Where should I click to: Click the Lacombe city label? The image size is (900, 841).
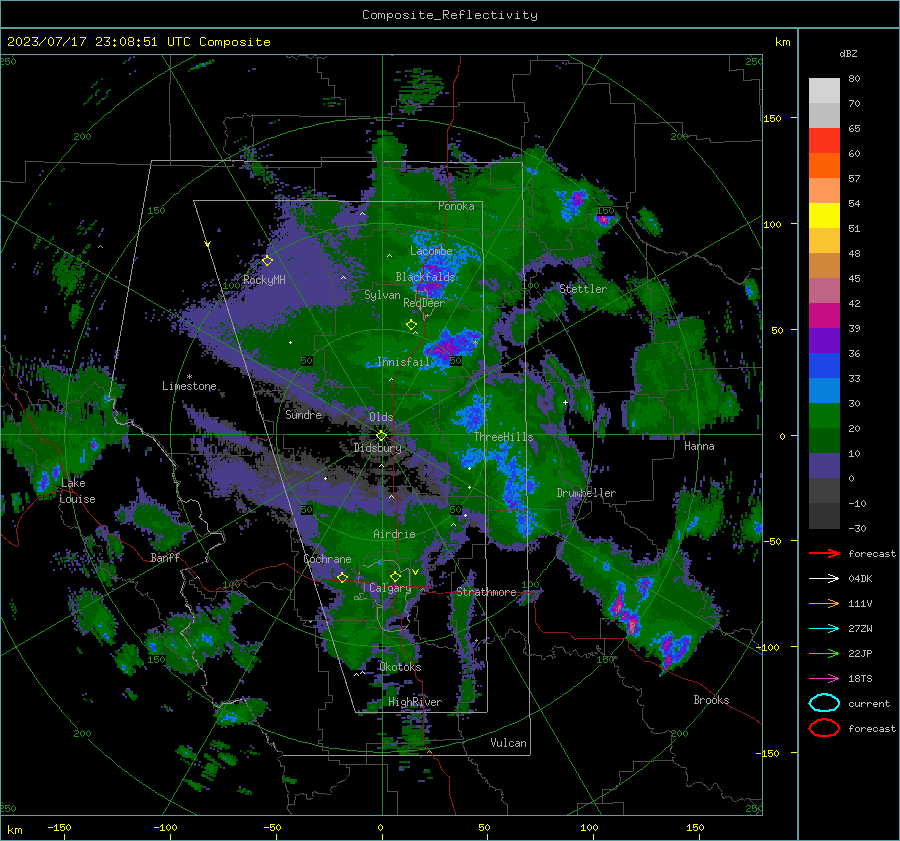tap(431, 251)
